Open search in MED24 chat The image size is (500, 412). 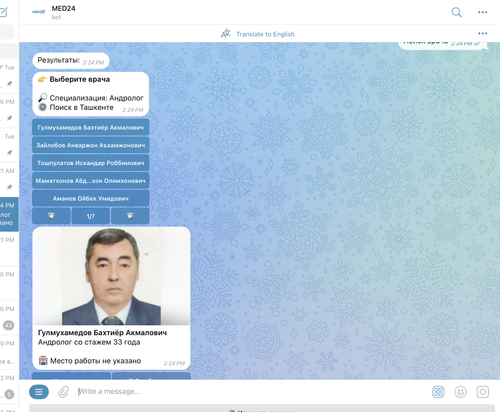[x=456, y=12]
